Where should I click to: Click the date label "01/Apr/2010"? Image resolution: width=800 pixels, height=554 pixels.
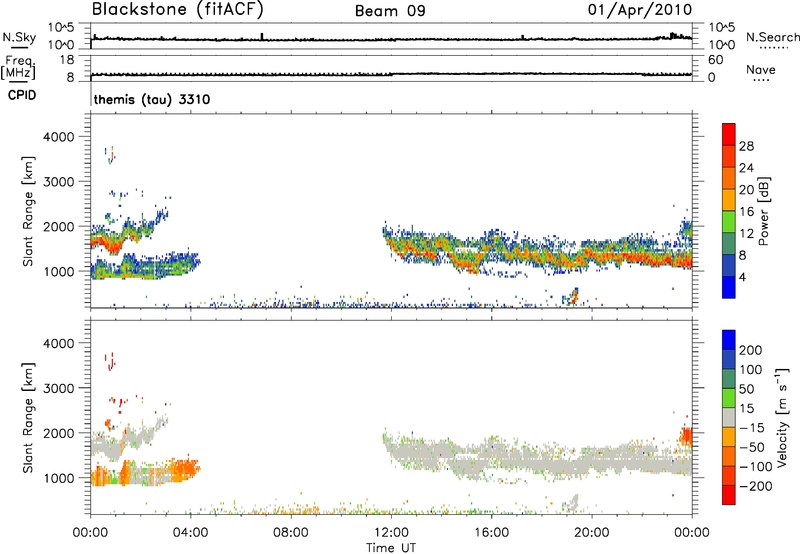click(x=640, y=10)
